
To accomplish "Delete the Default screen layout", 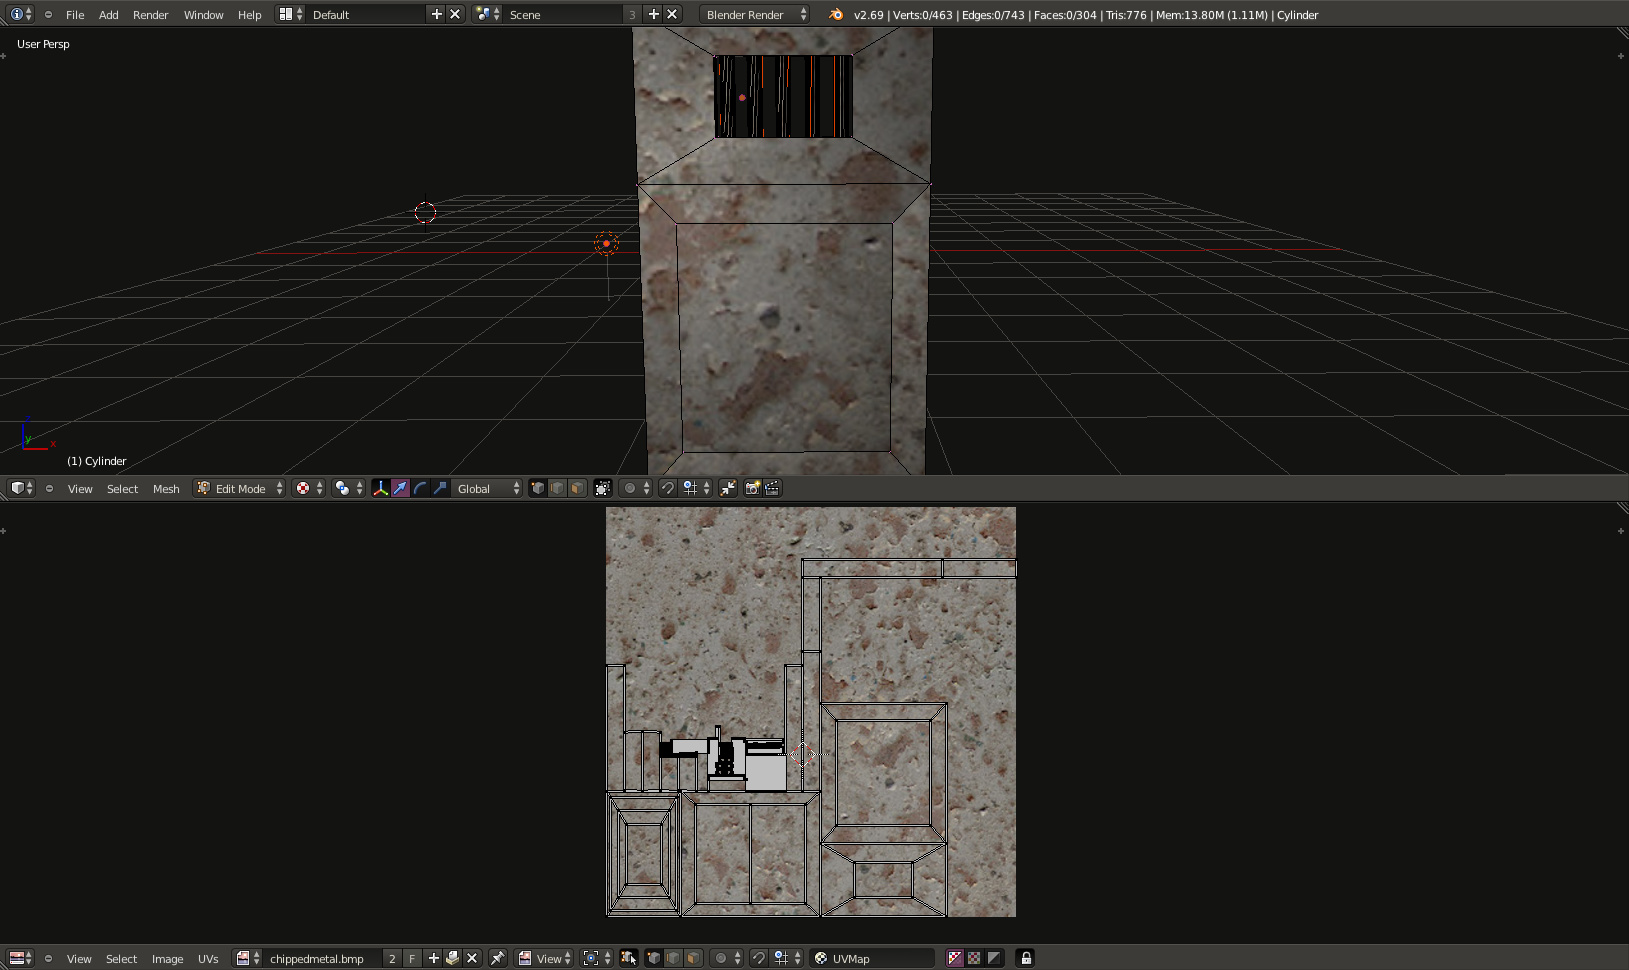I will point(455,14).
